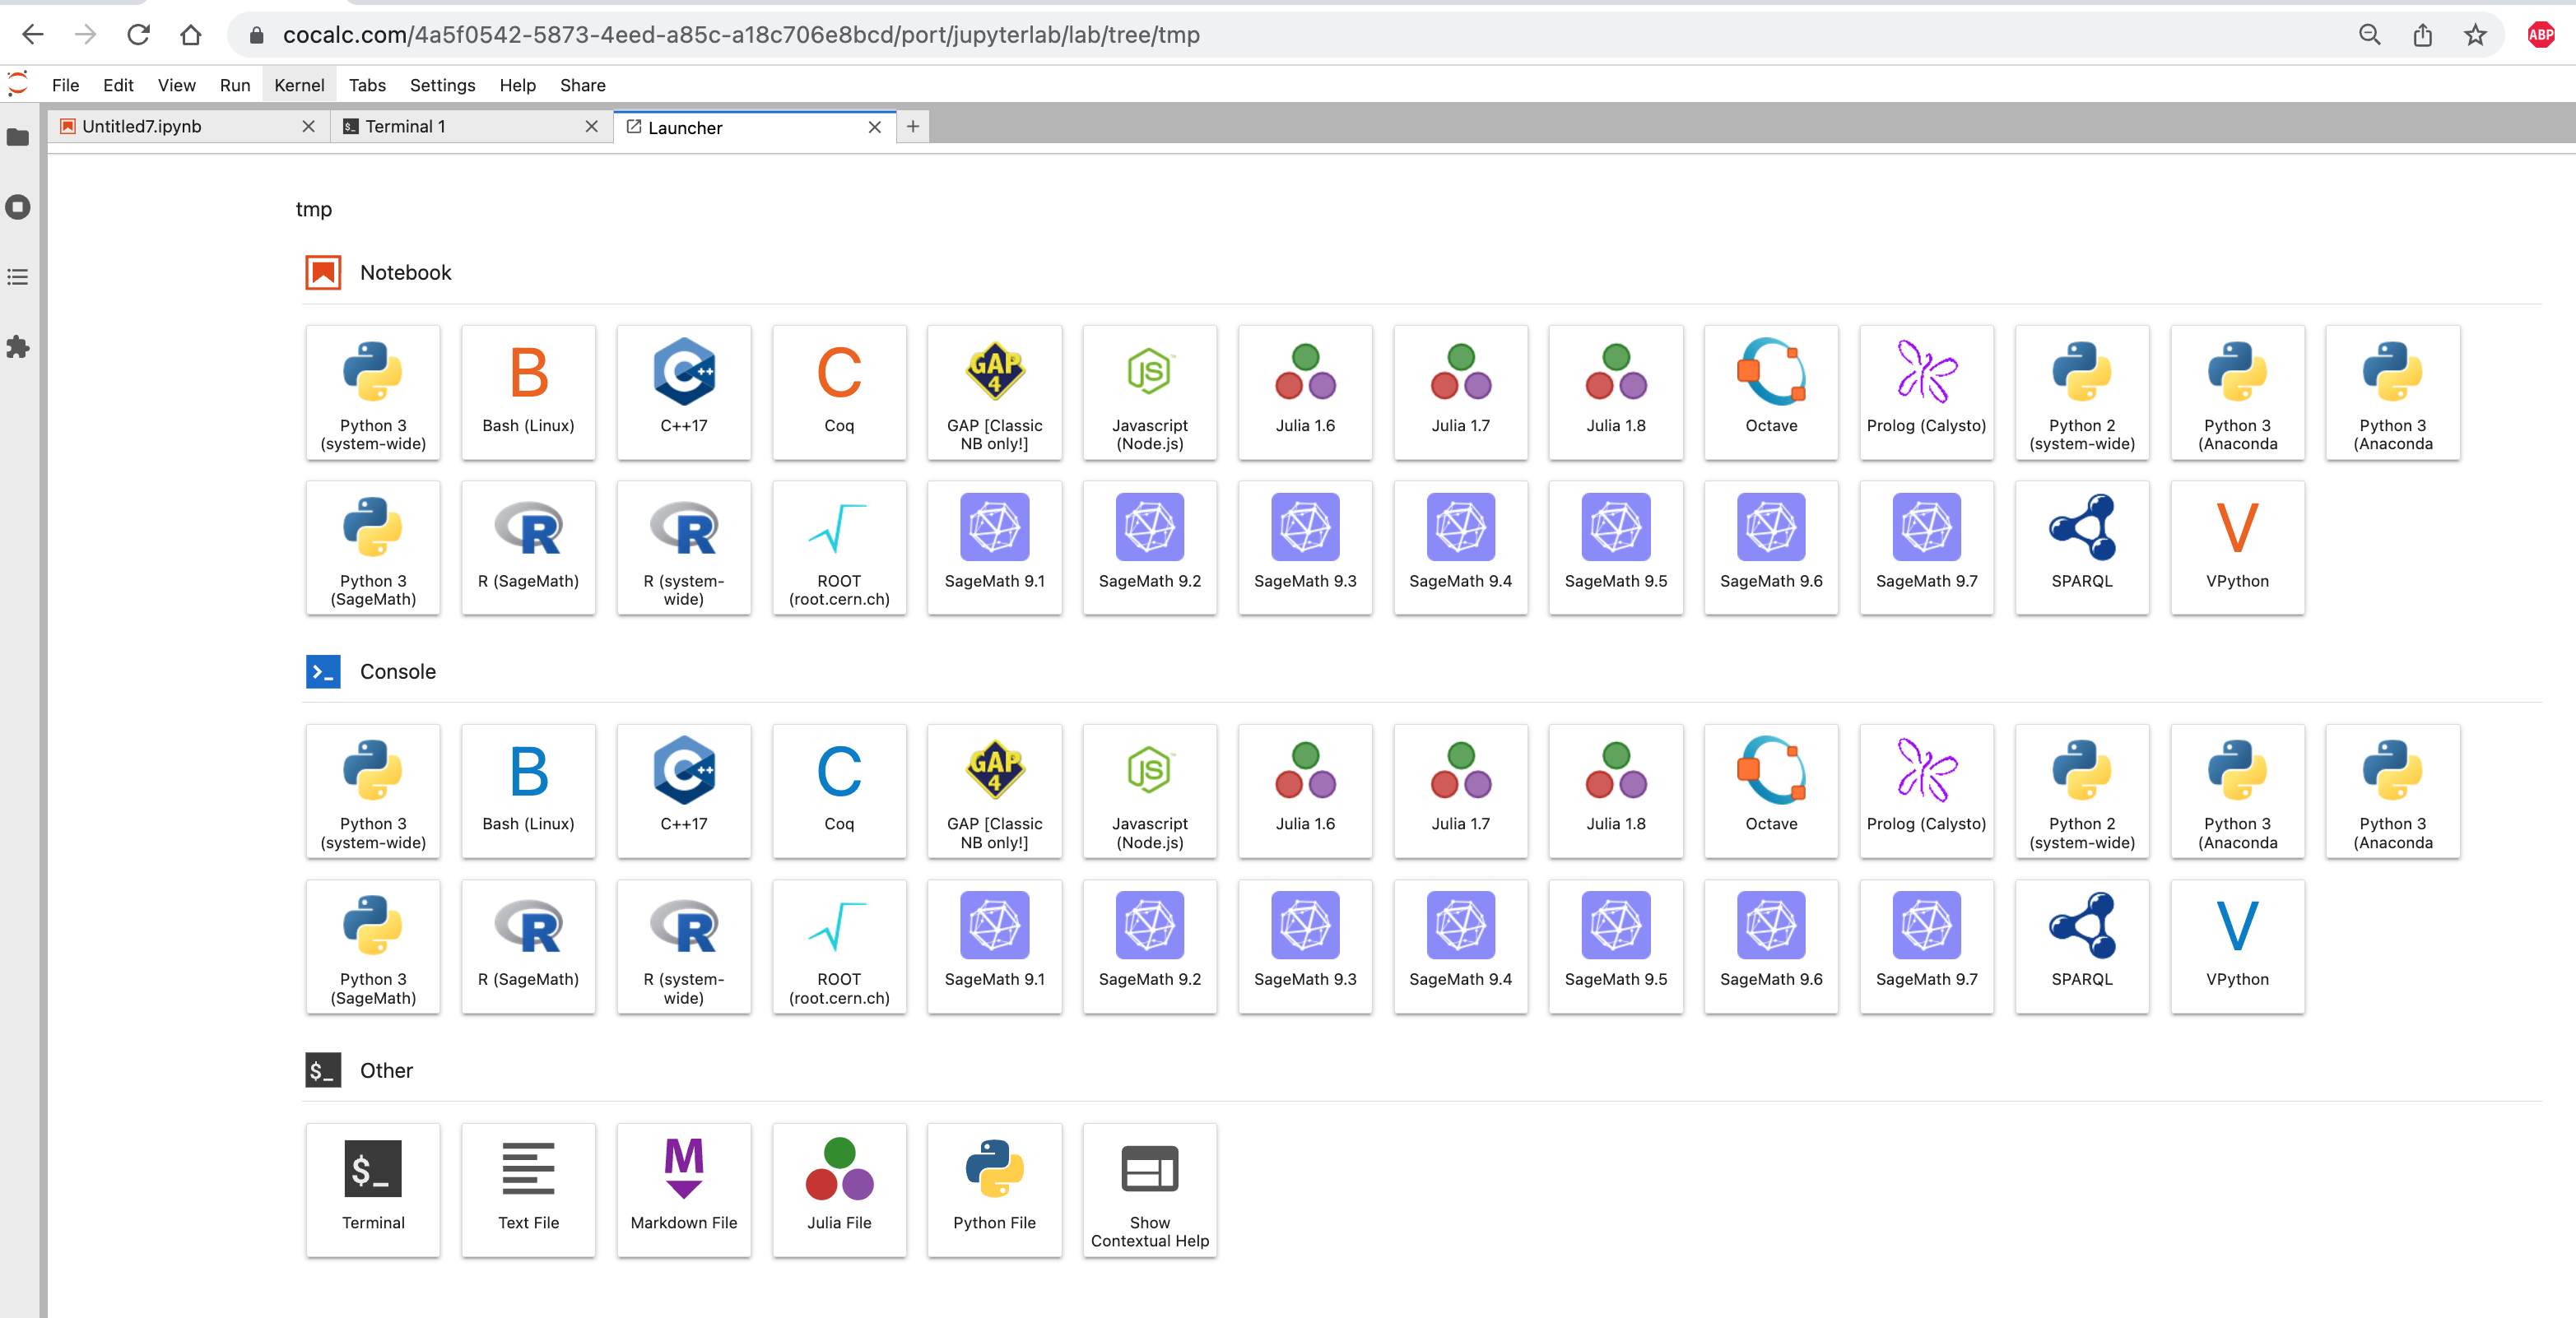The height and width of the screenshot is (1318, 2576).
Task: Add a new launcher tab with plus
Action: point(912,126)
